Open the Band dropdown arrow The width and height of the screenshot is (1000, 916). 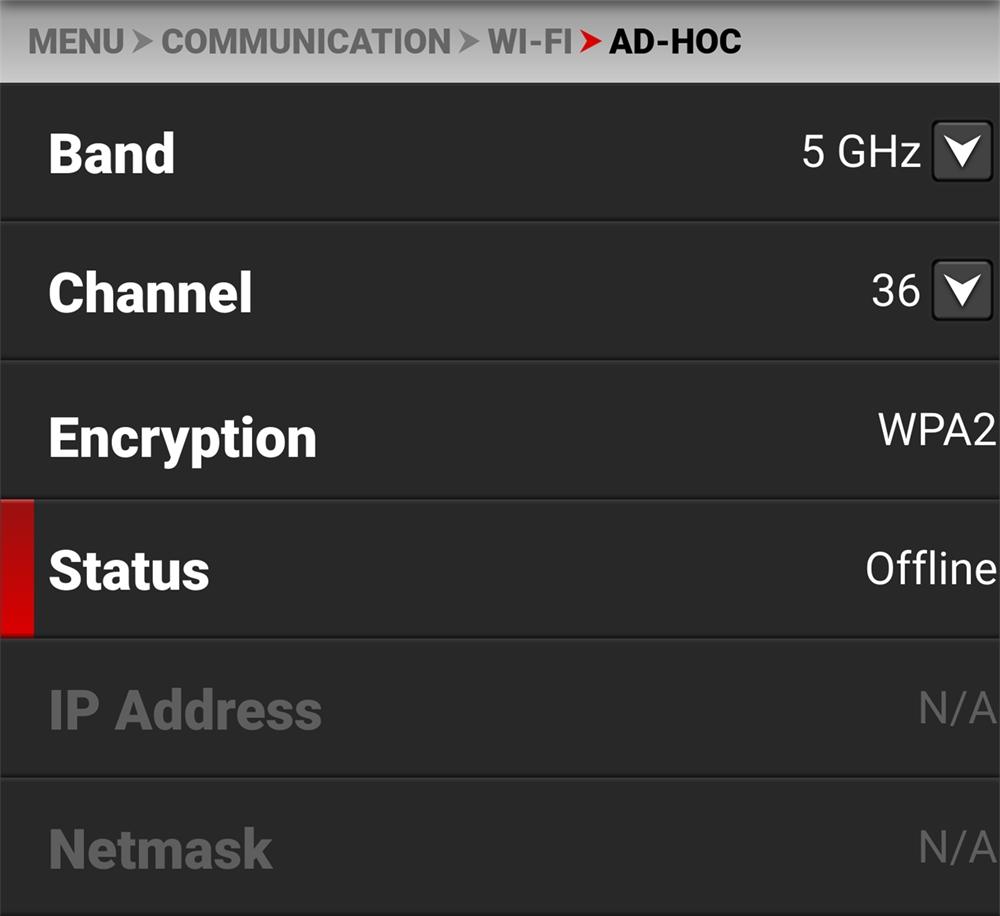[962, 152]
